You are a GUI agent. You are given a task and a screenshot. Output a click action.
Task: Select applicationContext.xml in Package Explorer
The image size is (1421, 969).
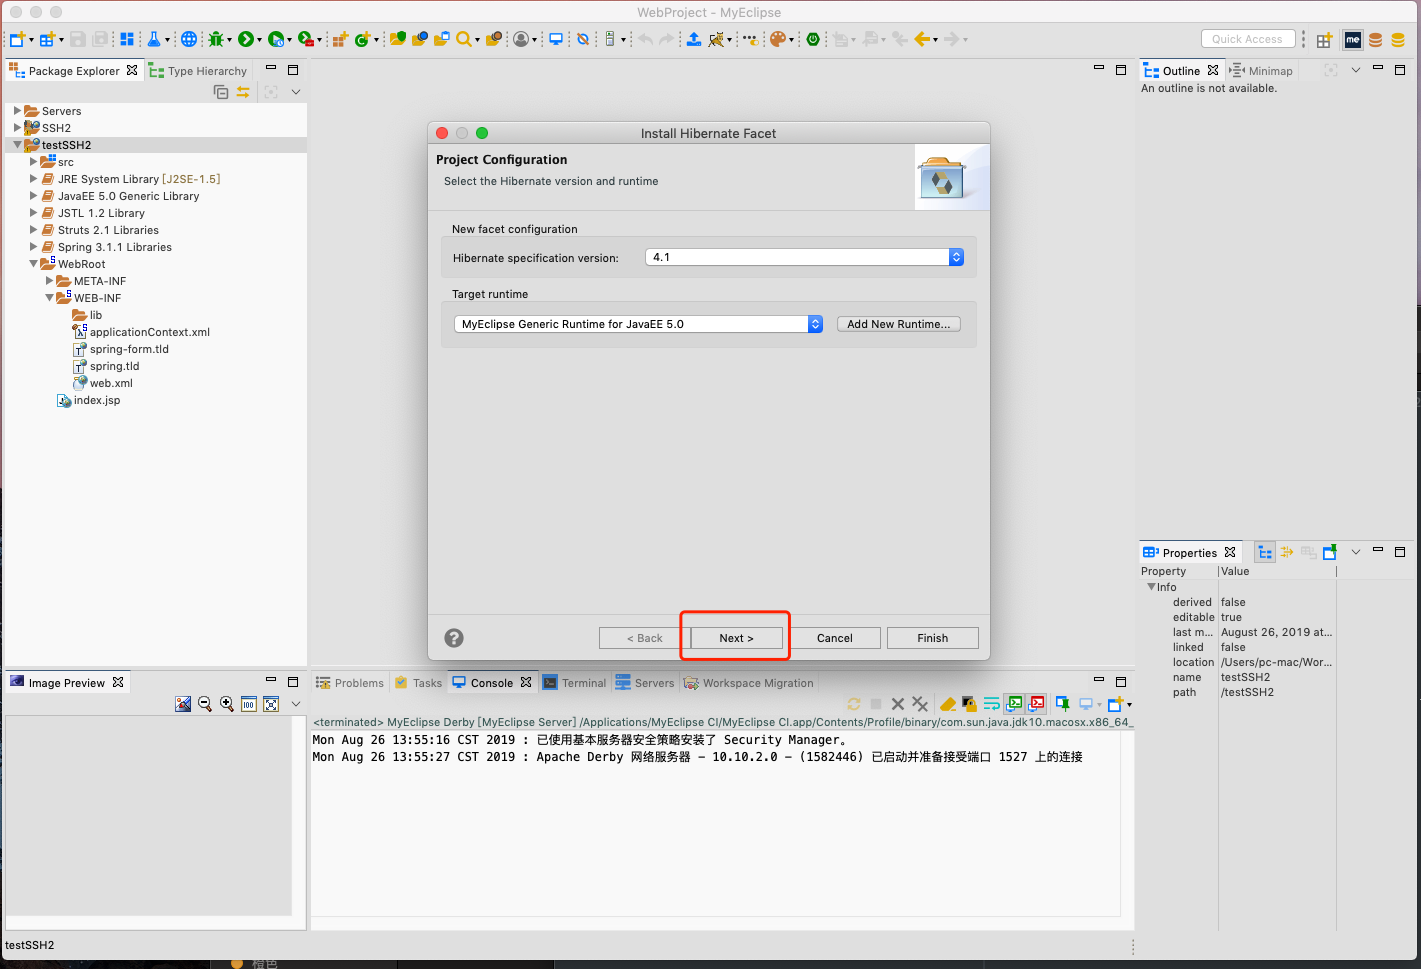tap(150, 332)
